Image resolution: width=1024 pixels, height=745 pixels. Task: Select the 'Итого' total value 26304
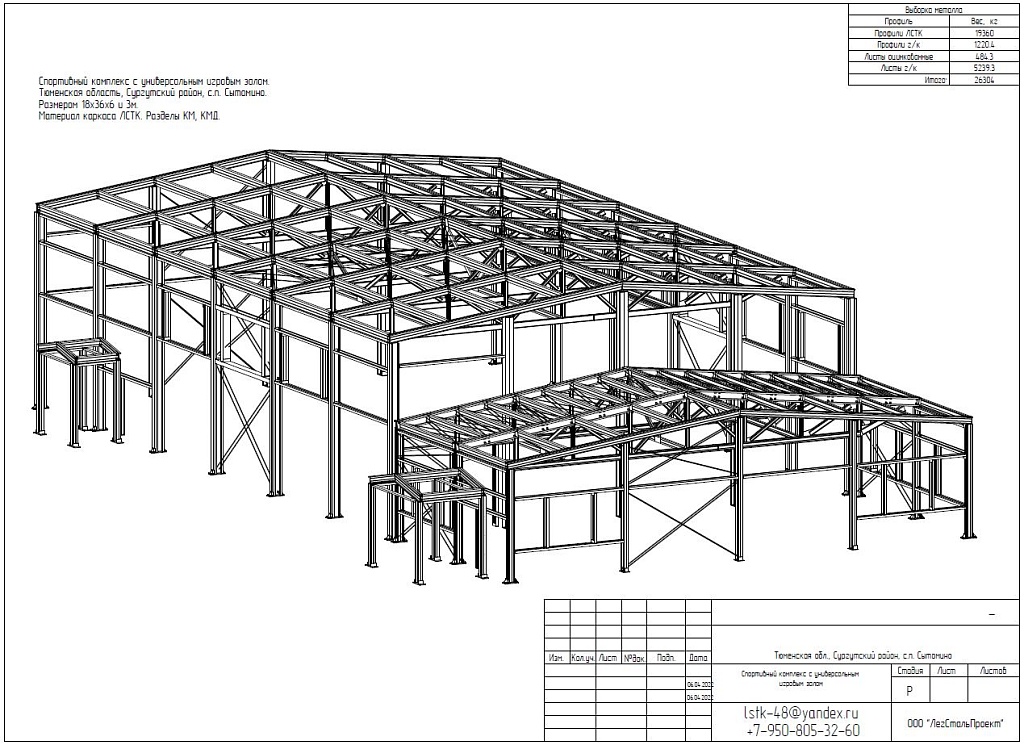(986, 82)
